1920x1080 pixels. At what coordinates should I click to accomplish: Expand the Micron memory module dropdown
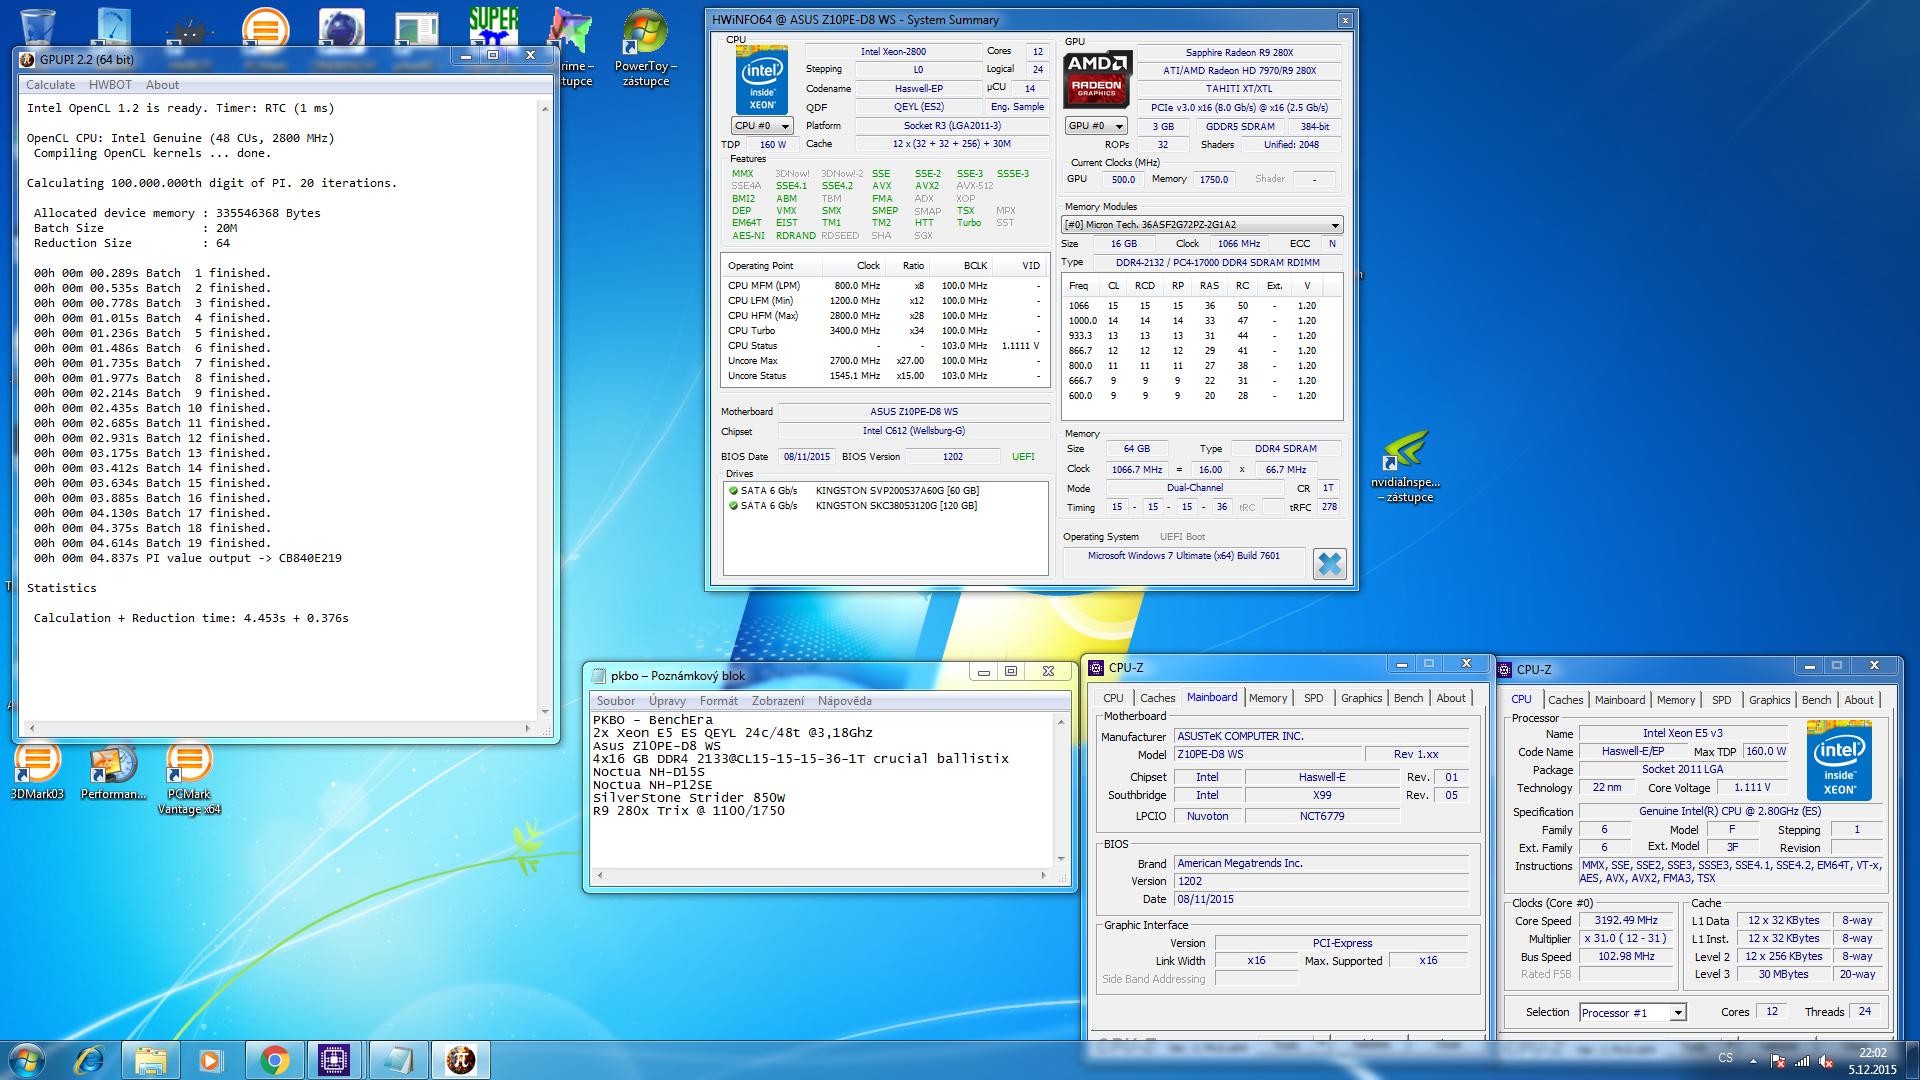coord(1202,225)
